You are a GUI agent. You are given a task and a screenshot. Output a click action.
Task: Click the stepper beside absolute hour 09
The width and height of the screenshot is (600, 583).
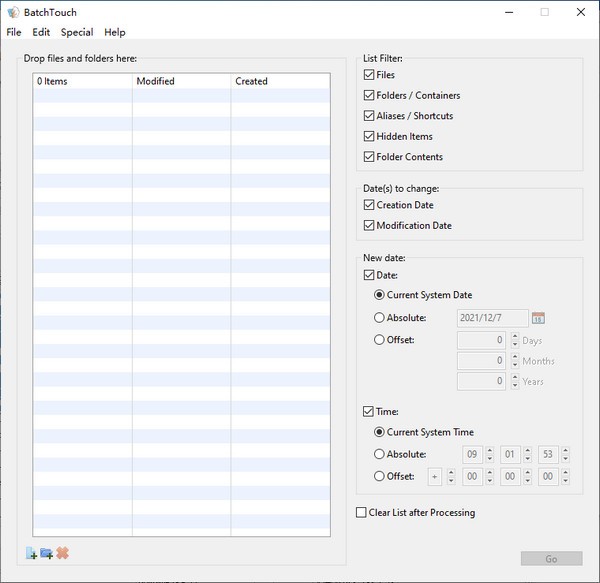[x=490, y=454]
